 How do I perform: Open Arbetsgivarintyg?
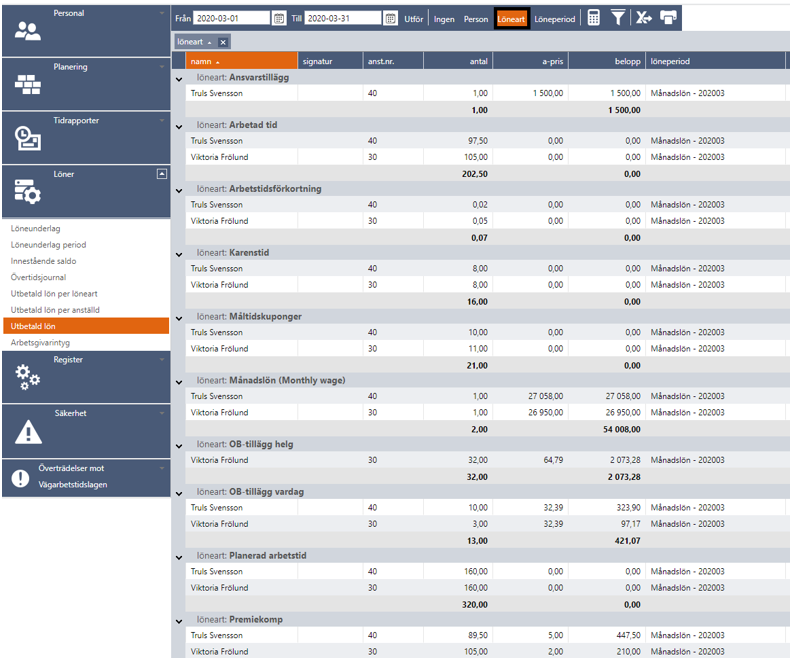click(40, 342)
